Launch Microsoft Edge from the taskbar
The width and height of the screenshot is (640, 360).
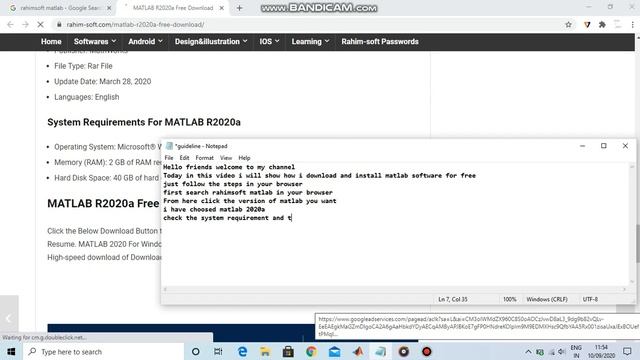click(242, 352)
